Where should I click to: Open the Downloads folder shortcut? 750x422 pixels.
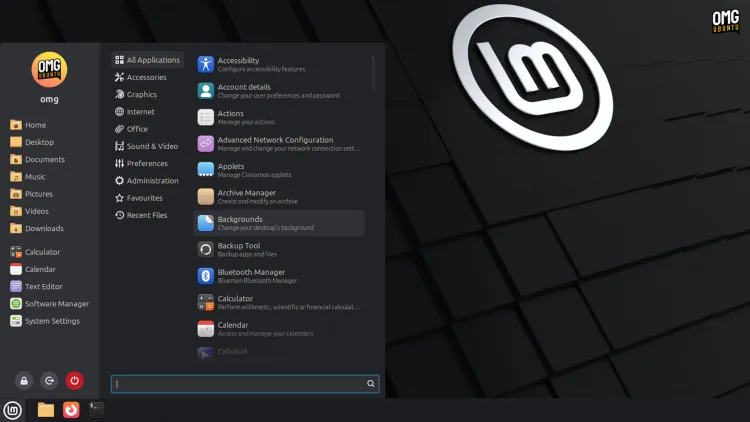point(37,228)
